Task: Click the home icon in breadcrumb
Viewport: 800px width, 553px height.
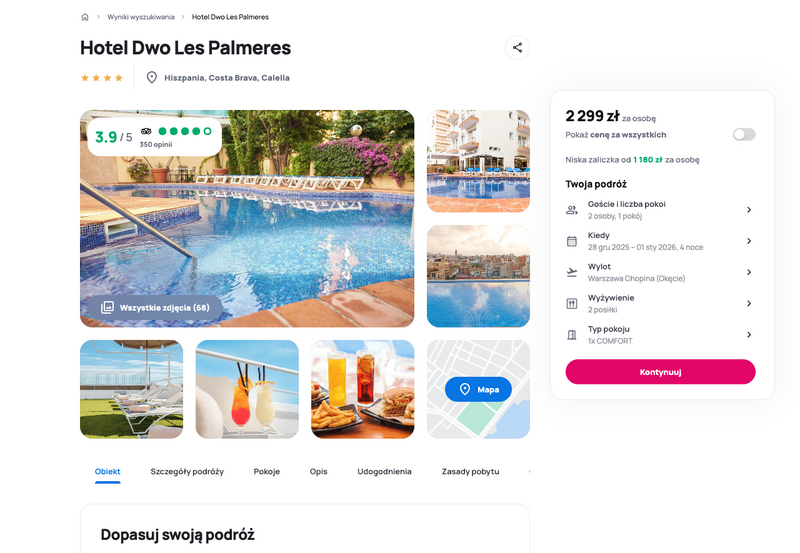Action: click(85, 17)
